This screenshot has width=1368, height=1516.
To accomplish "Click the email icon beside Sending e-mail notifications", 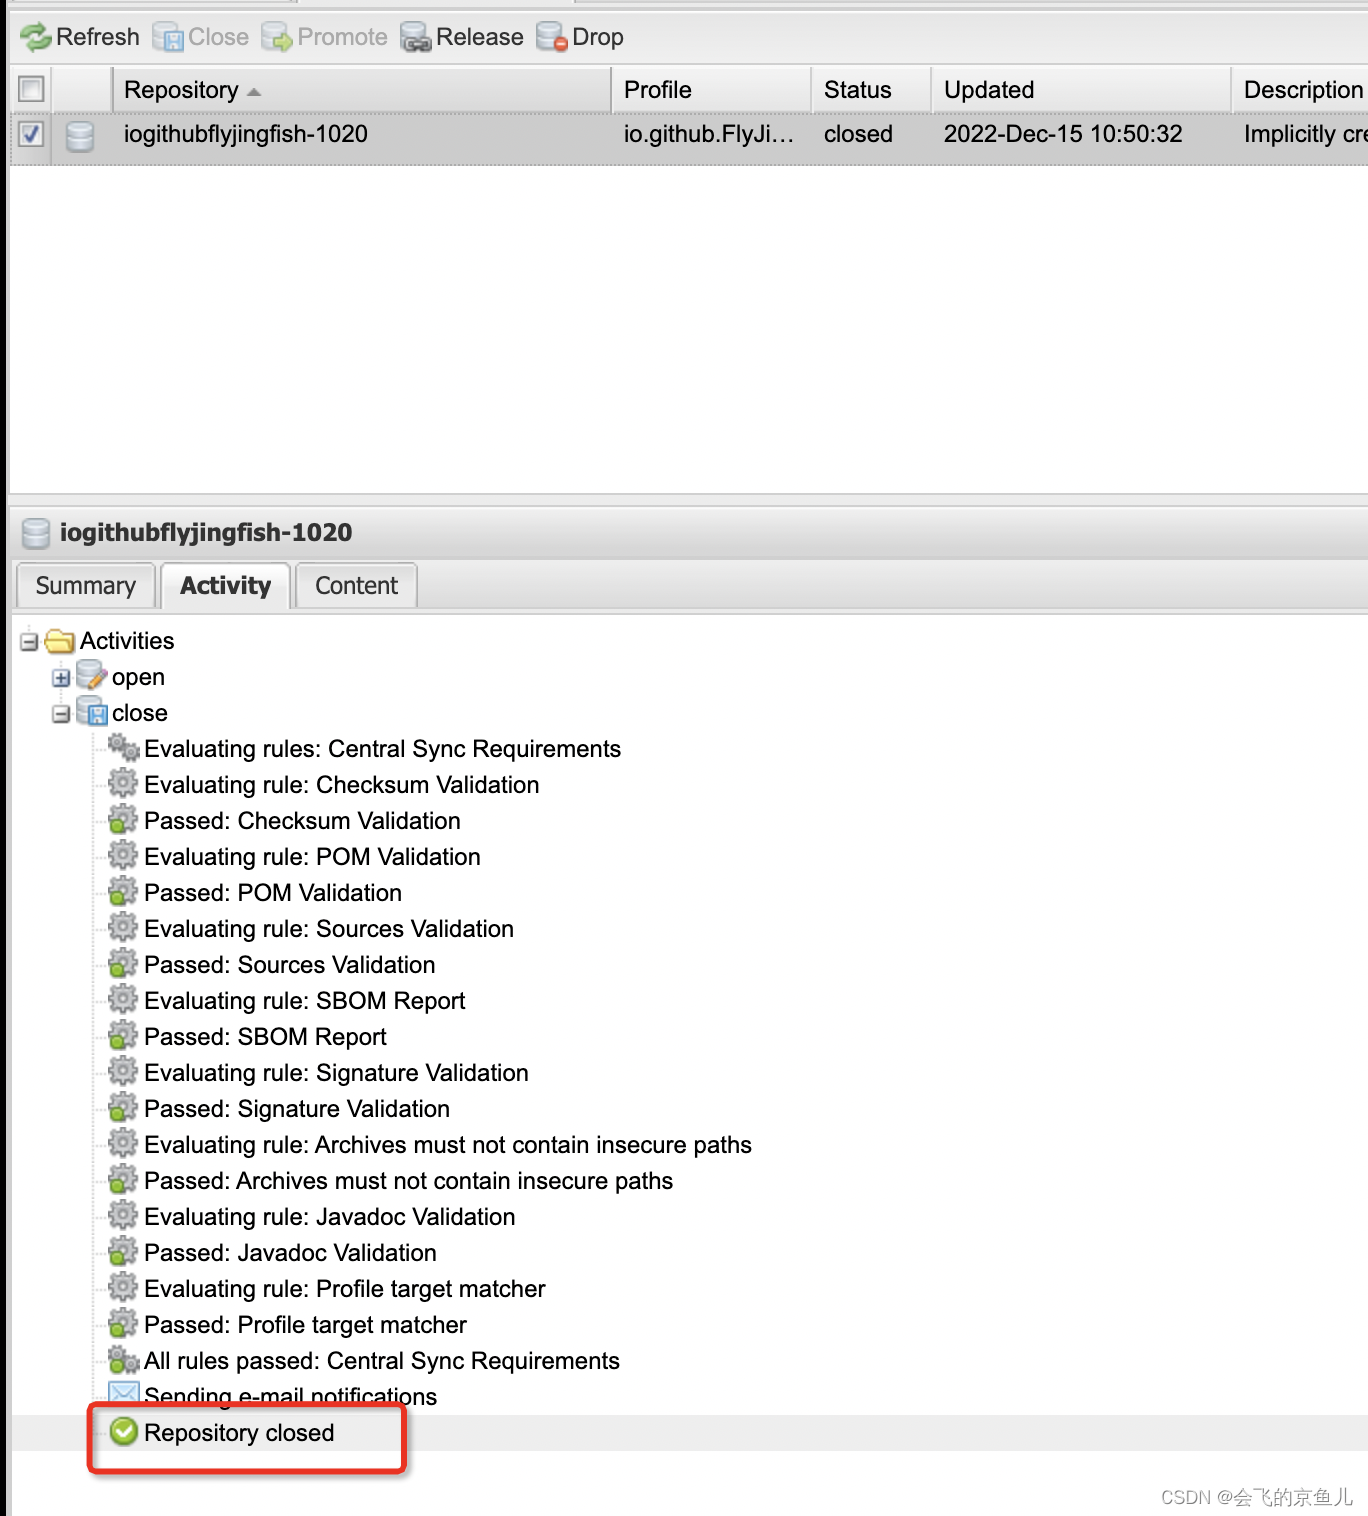I will (x=122, y=1393).
